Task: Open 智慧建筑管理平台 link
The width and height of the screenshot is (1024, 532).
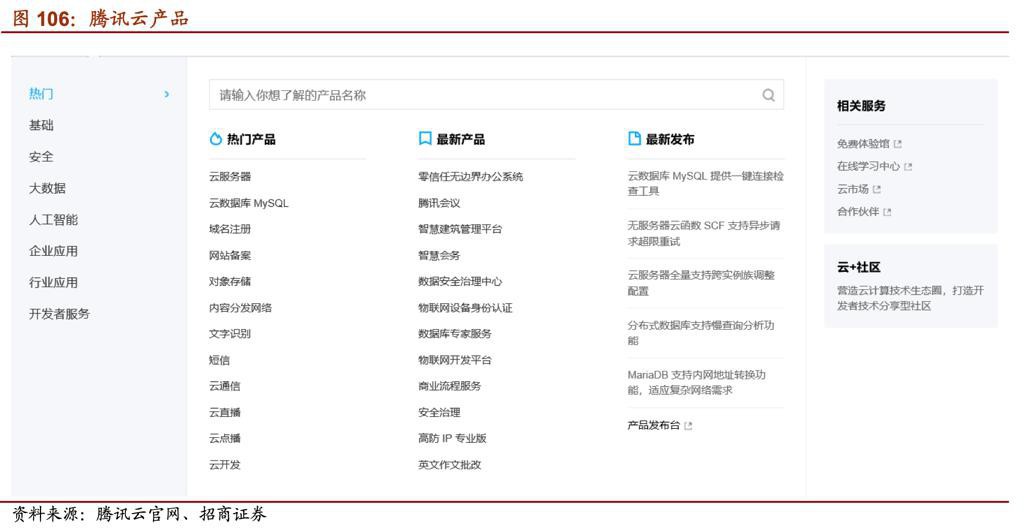Action: tap(460, 229)
